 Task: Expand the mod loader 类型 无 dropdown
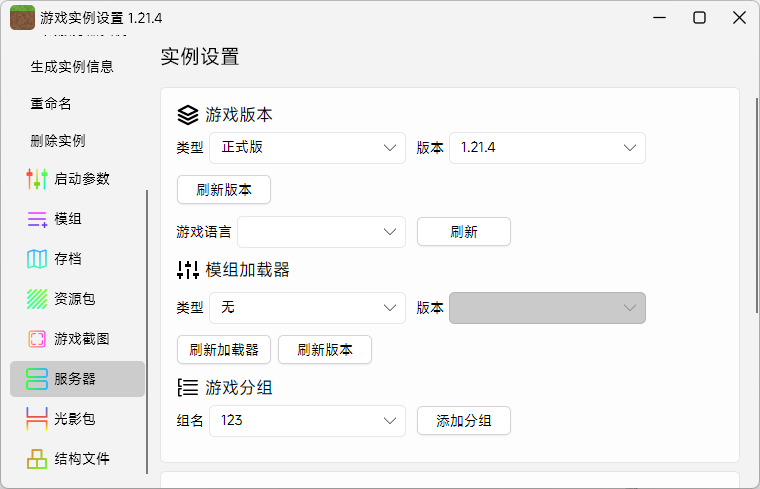[x=307, y=308]
